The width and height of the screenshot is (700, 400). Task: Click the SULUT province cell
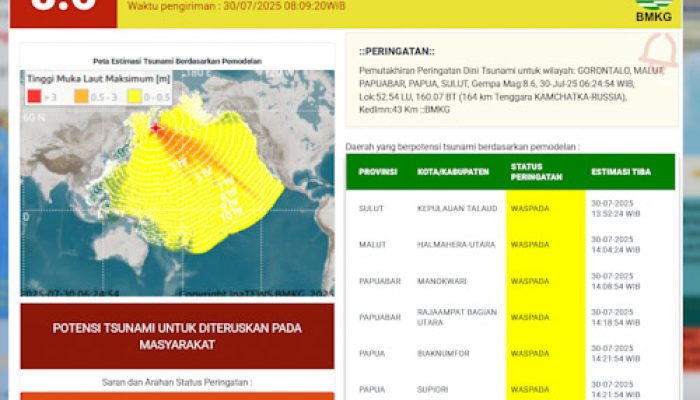pyautogui.click(x=371, y=208)
